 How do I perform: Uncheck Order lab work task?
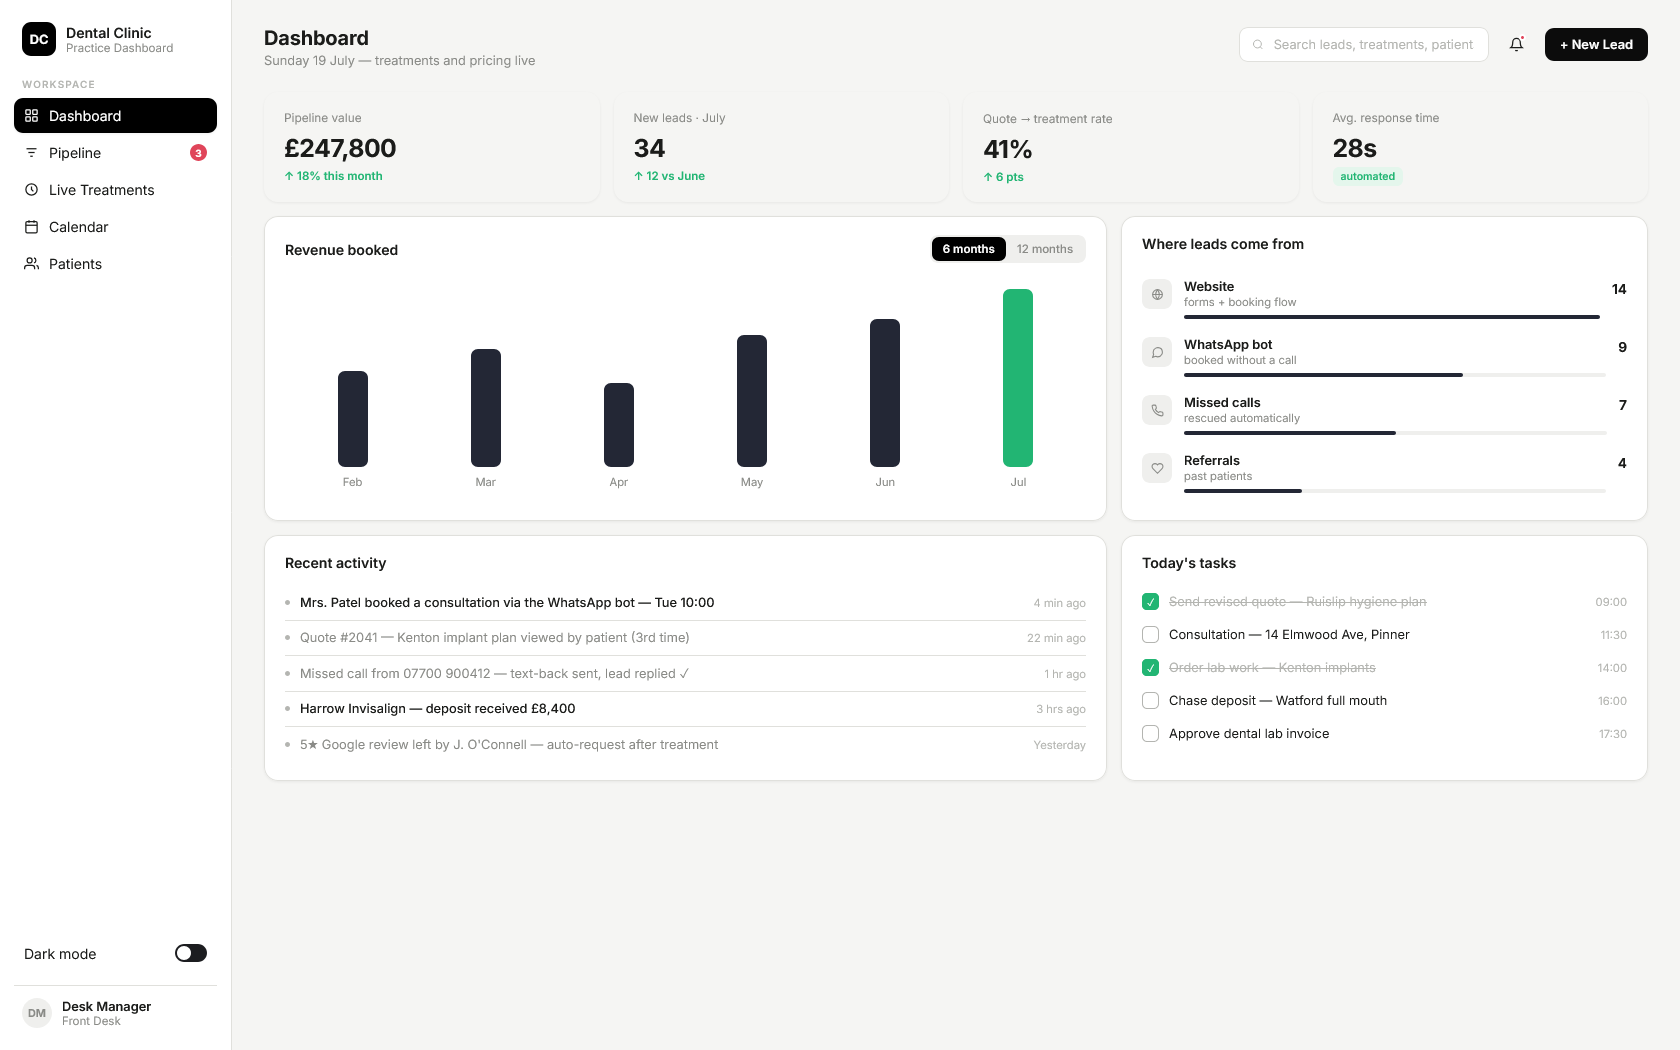[x=1150, y=668]
